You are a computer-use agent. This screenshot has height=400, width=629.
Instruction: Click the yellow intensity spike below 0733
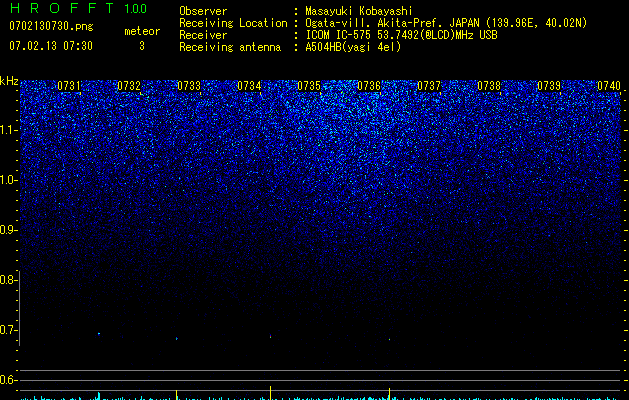point(177,394)
